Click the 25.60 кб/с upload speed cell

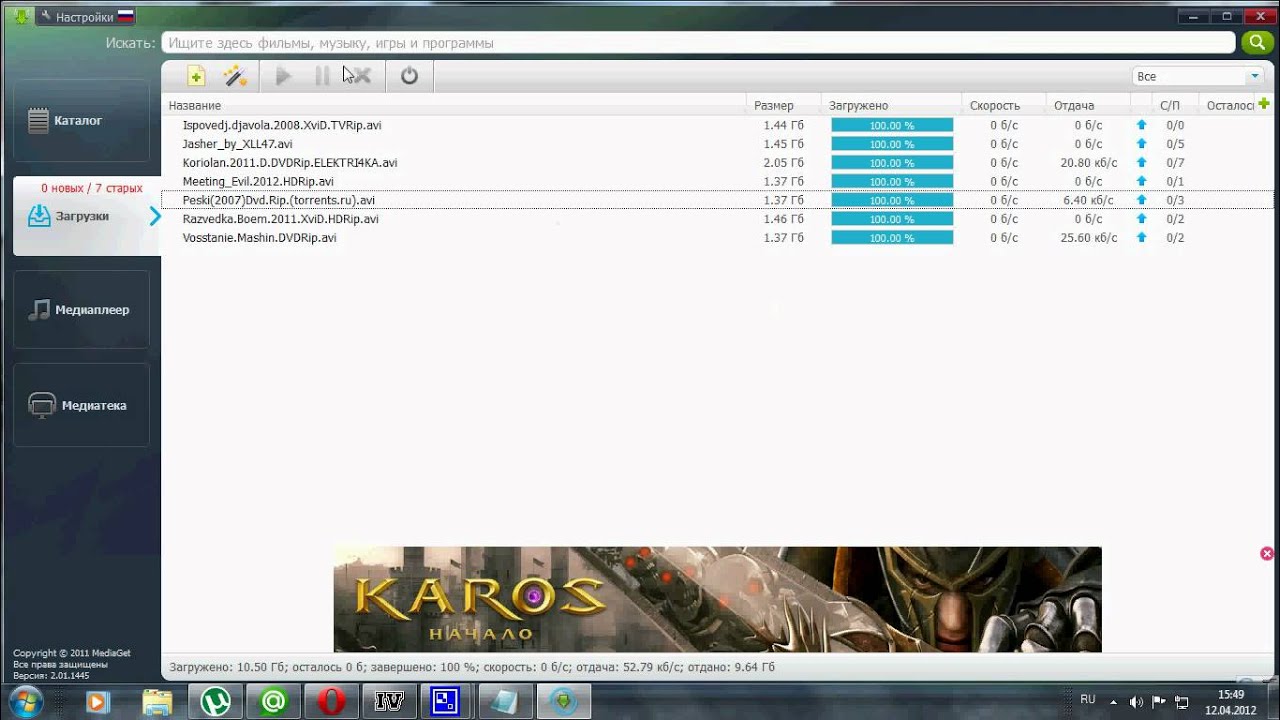coord(1089,238)
